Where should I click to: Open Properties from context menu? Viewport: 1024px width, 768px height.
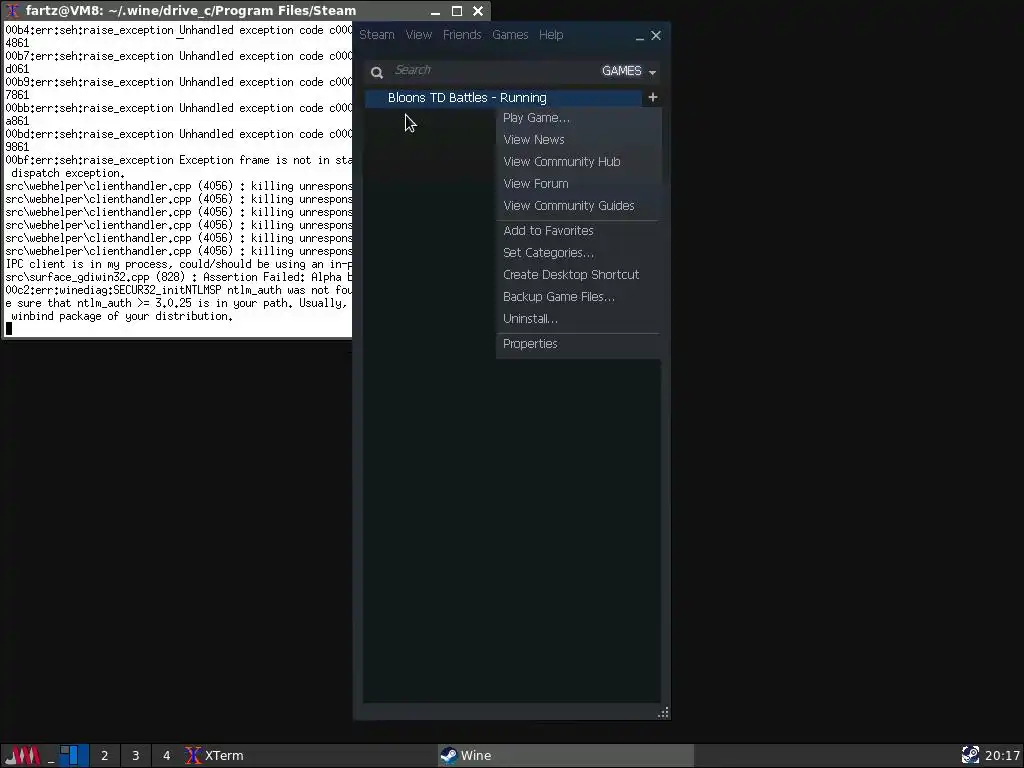579,344
